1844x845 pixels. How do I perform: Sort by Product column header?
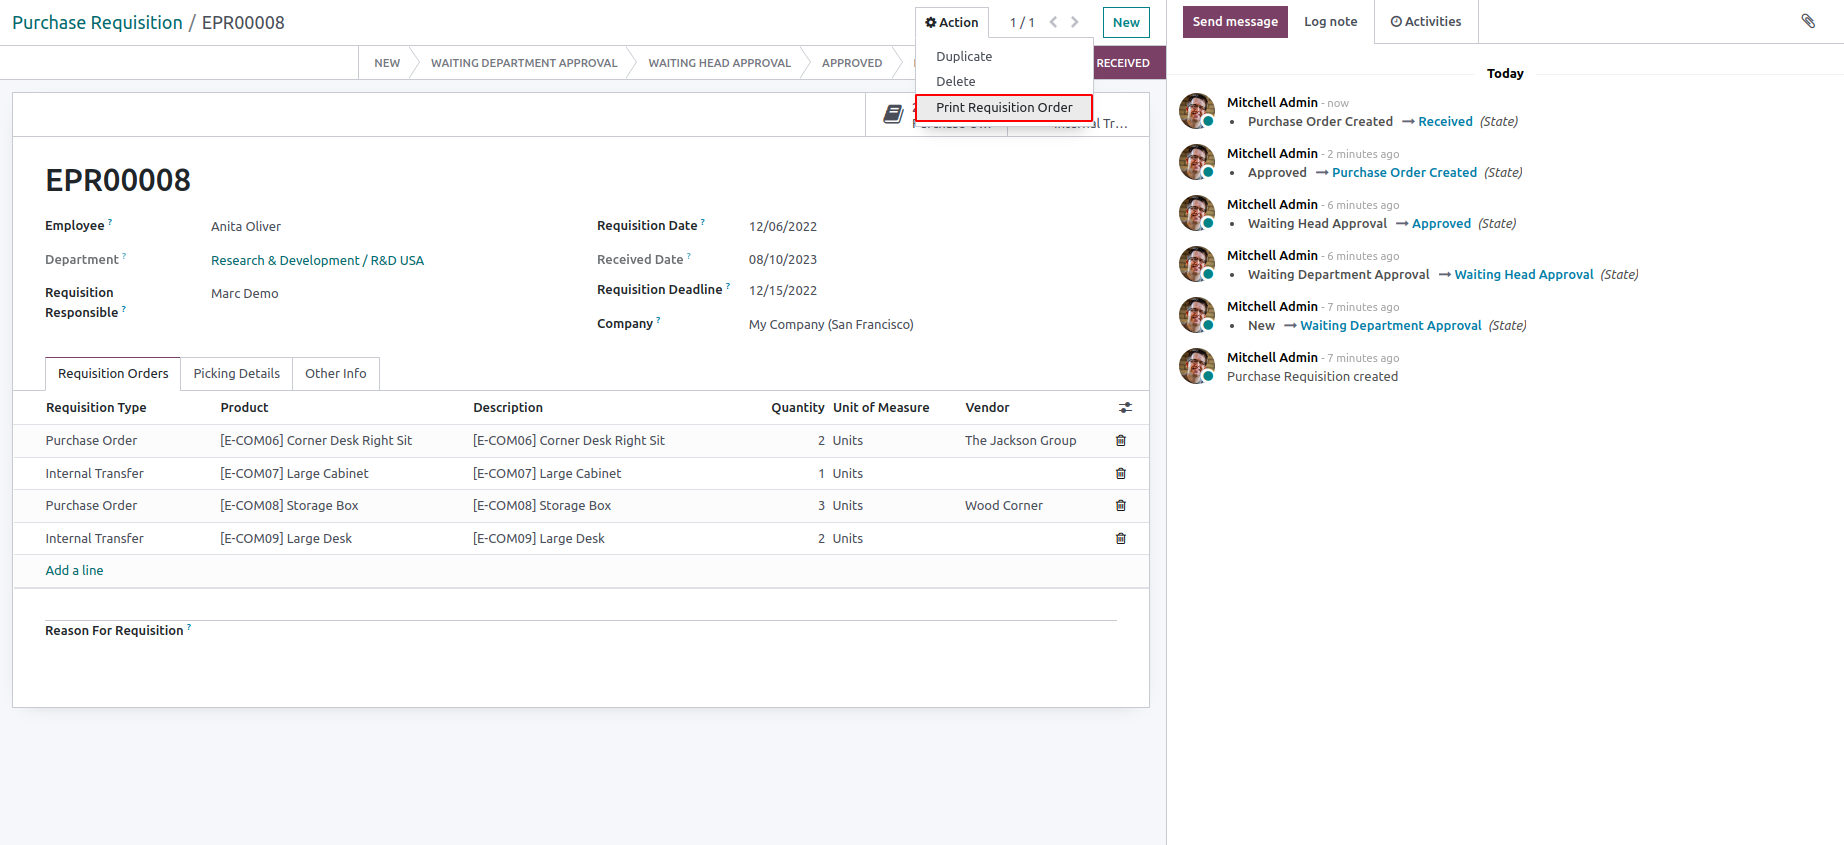[x=244, y=408]
